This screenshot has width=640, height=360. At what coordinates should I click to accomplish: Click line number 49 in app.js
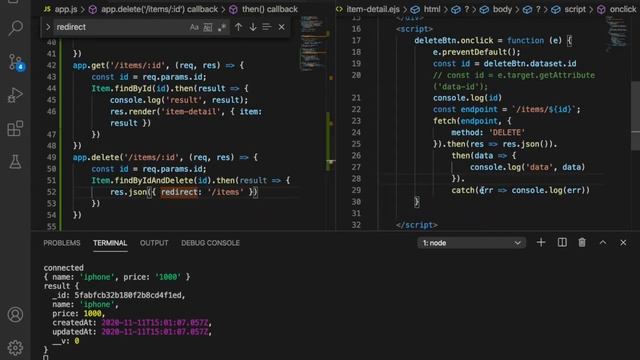[x=51, y=157]
